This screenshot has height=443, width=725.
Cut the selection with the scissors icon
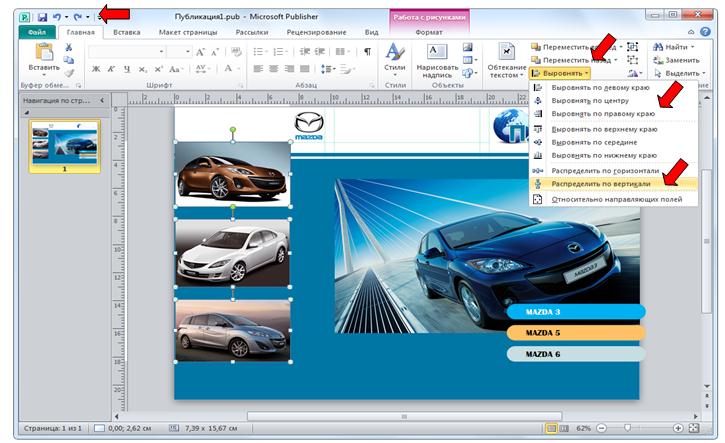(x=69, y=47)
